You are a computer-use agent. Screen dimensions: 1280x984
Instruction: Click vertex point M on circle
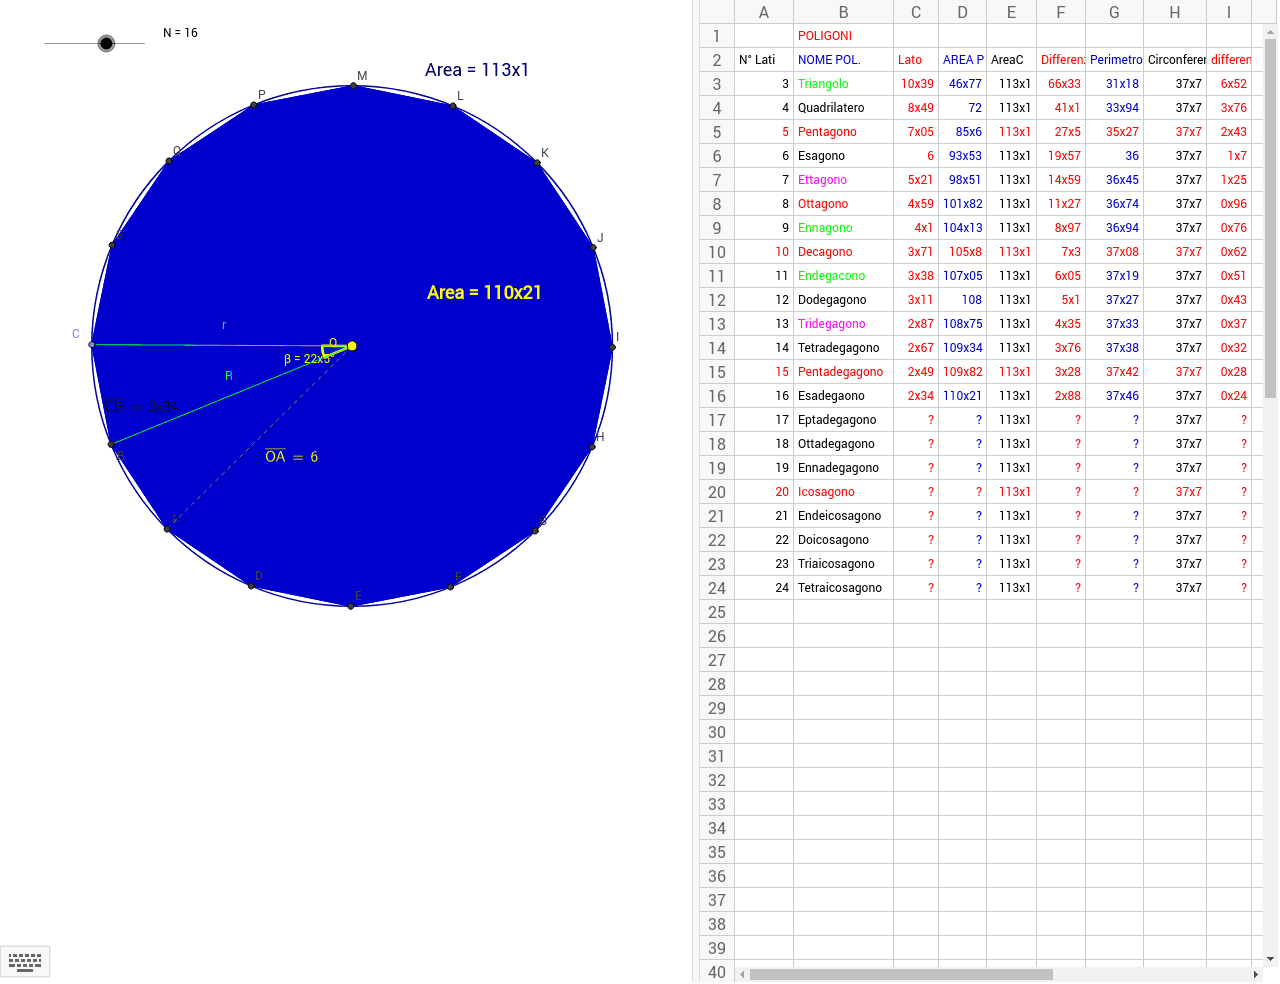point(353,86)
